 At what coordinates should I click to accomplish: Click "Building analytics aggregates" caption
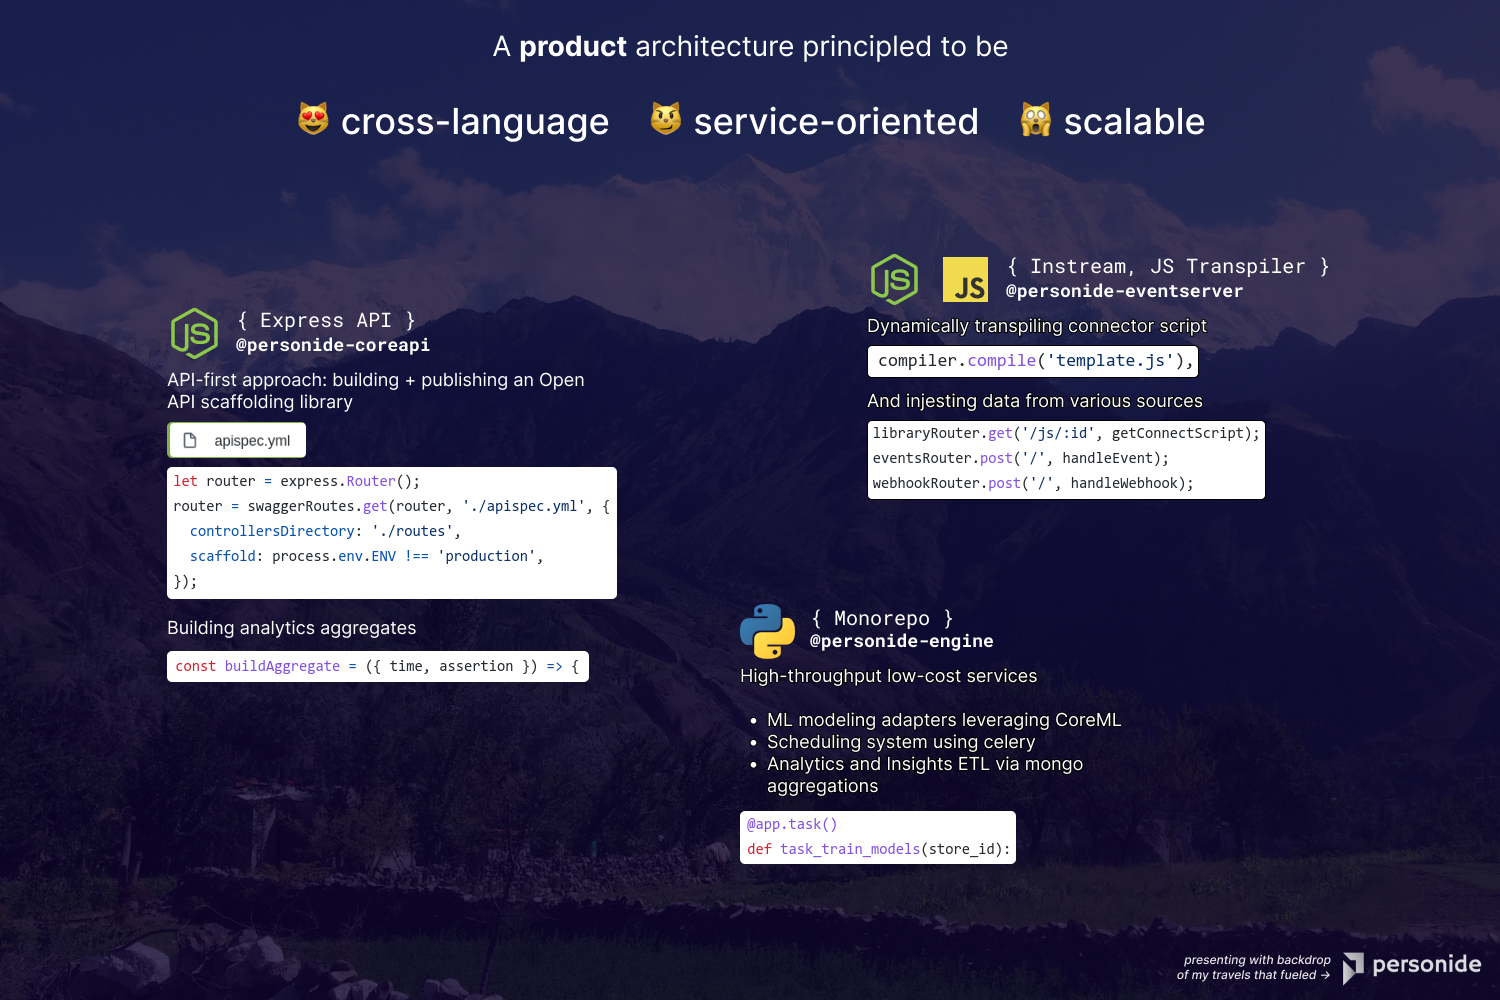pyautogui.click(x=292, y=628)
